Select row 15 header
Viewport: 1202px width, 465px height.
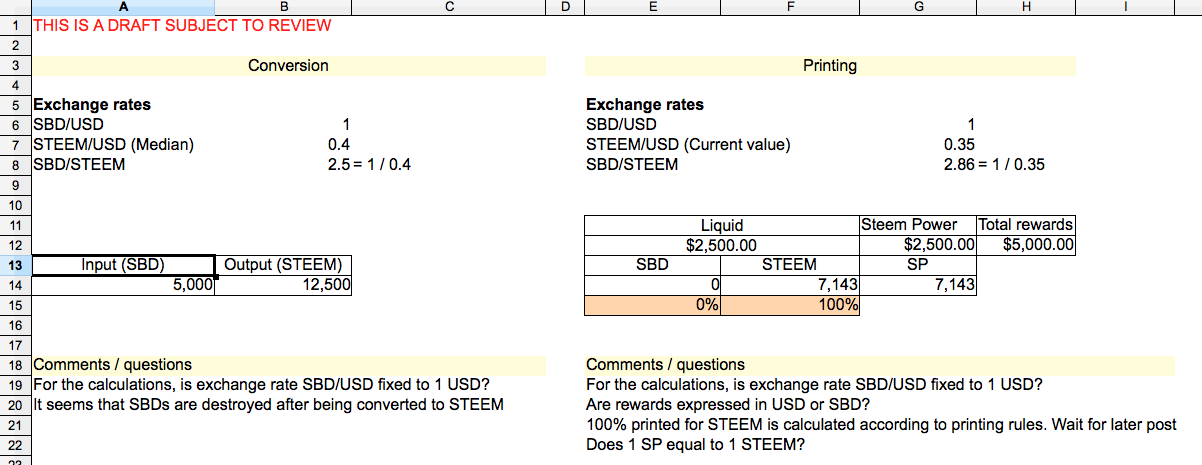pos(16,305)
